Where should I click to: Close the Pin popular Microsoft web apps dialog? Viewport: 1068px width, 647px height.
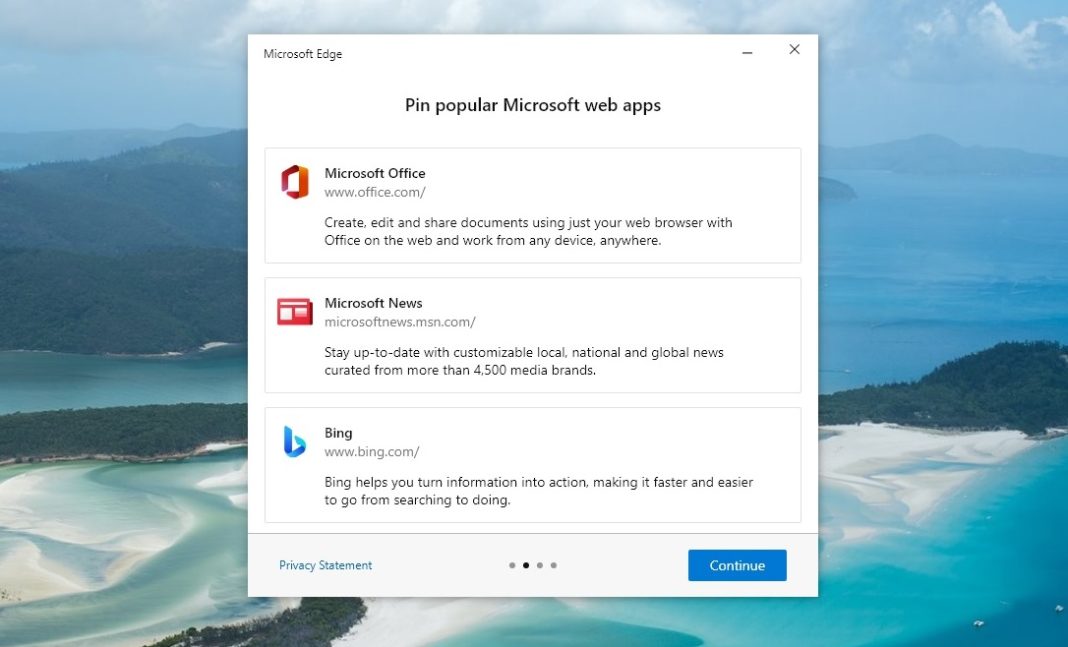pyautogui.click(x=794, y=49)
